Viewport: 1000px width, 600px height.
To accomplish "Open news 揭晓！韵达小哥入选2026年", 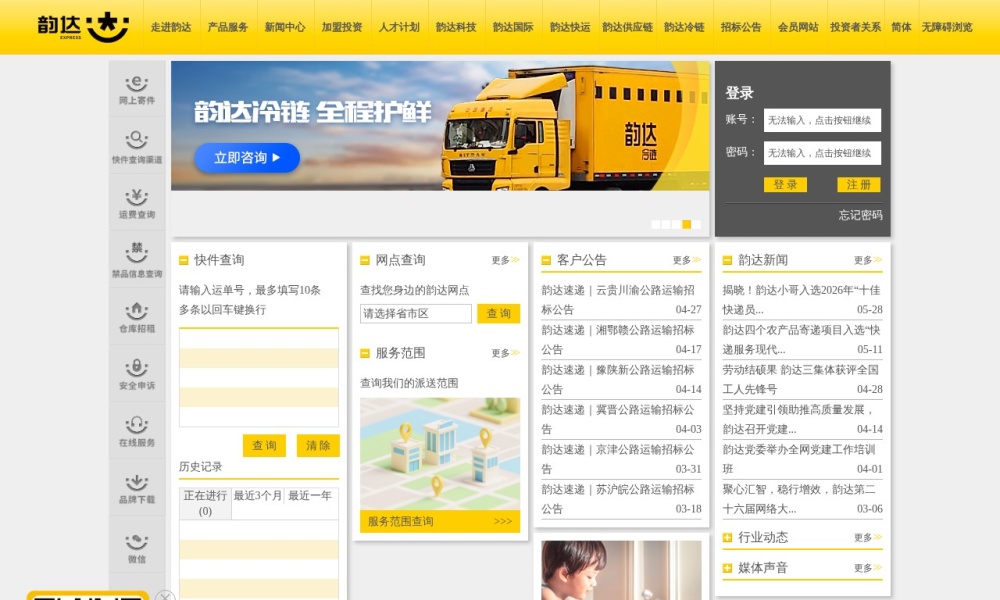I will (802, 300).
